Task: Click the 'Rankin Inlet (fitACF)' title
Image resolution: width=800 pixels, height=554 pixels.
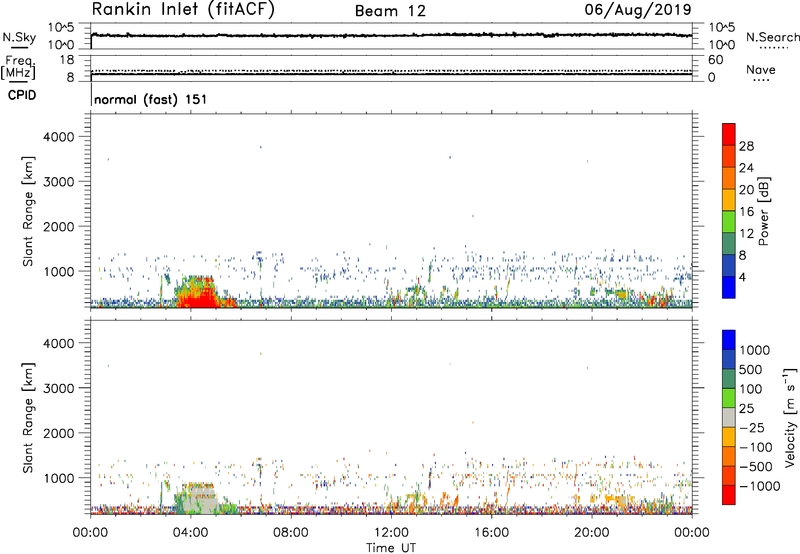Action: 183,10
